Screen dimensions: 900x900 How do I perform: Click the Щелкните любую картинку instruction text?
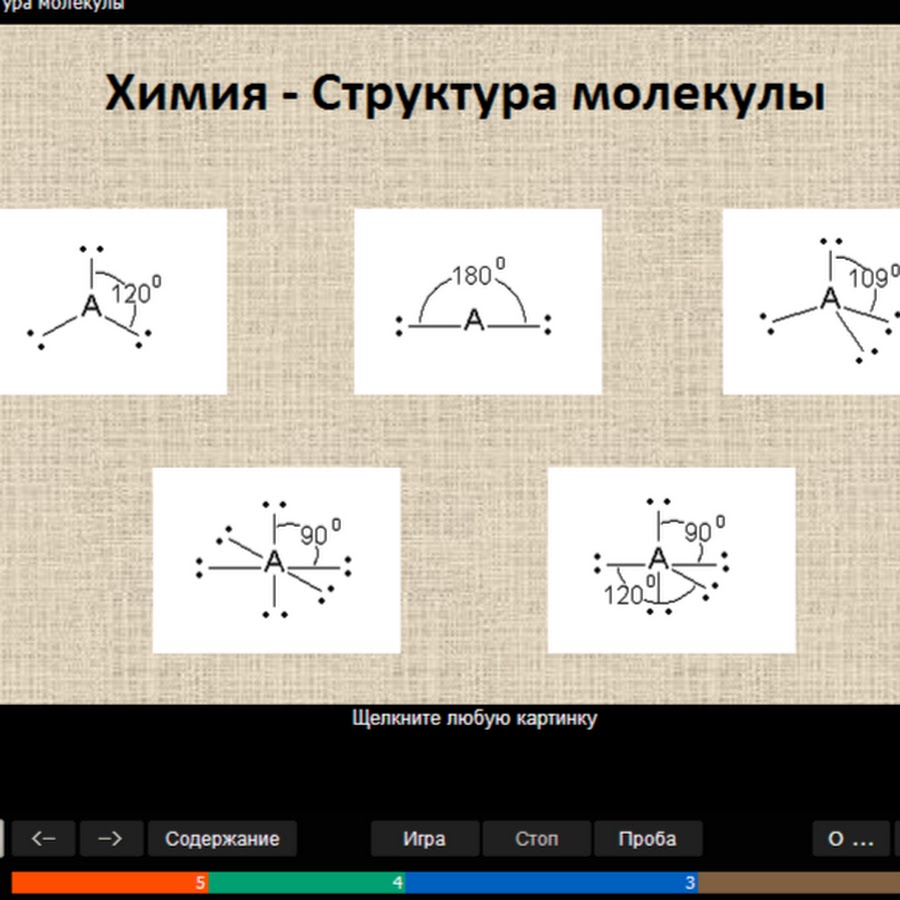474,718
